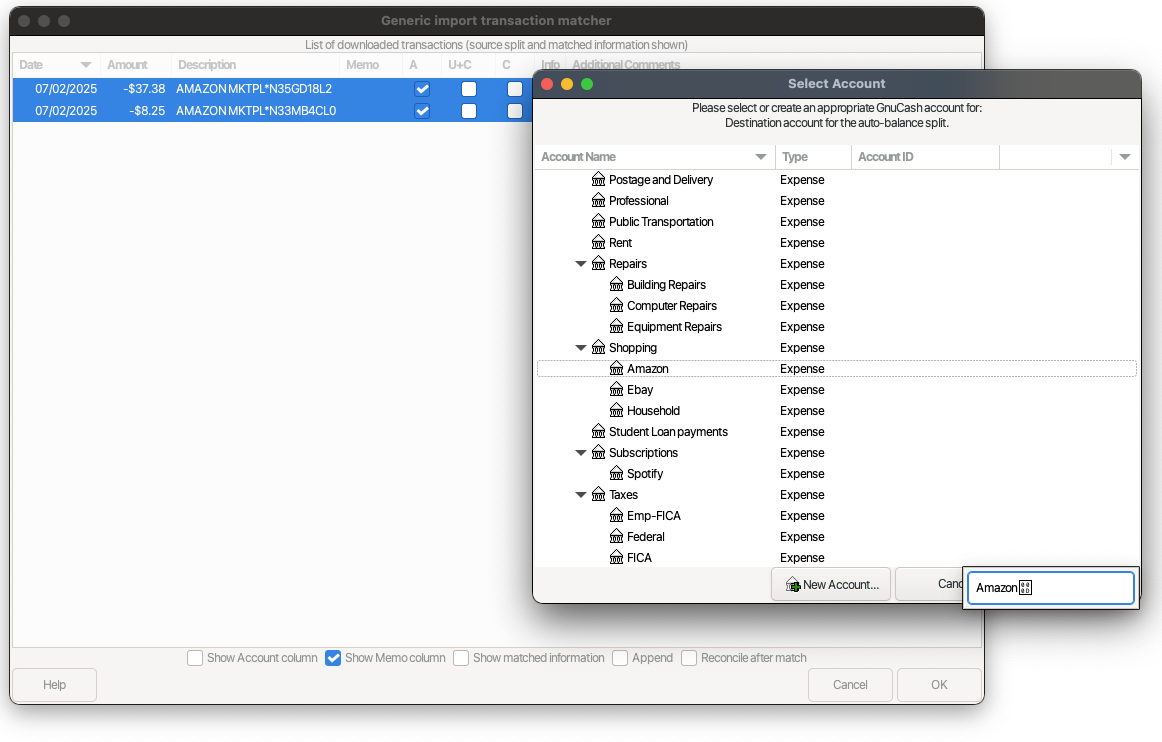Click the Rent account bank icon

(598, 243)
